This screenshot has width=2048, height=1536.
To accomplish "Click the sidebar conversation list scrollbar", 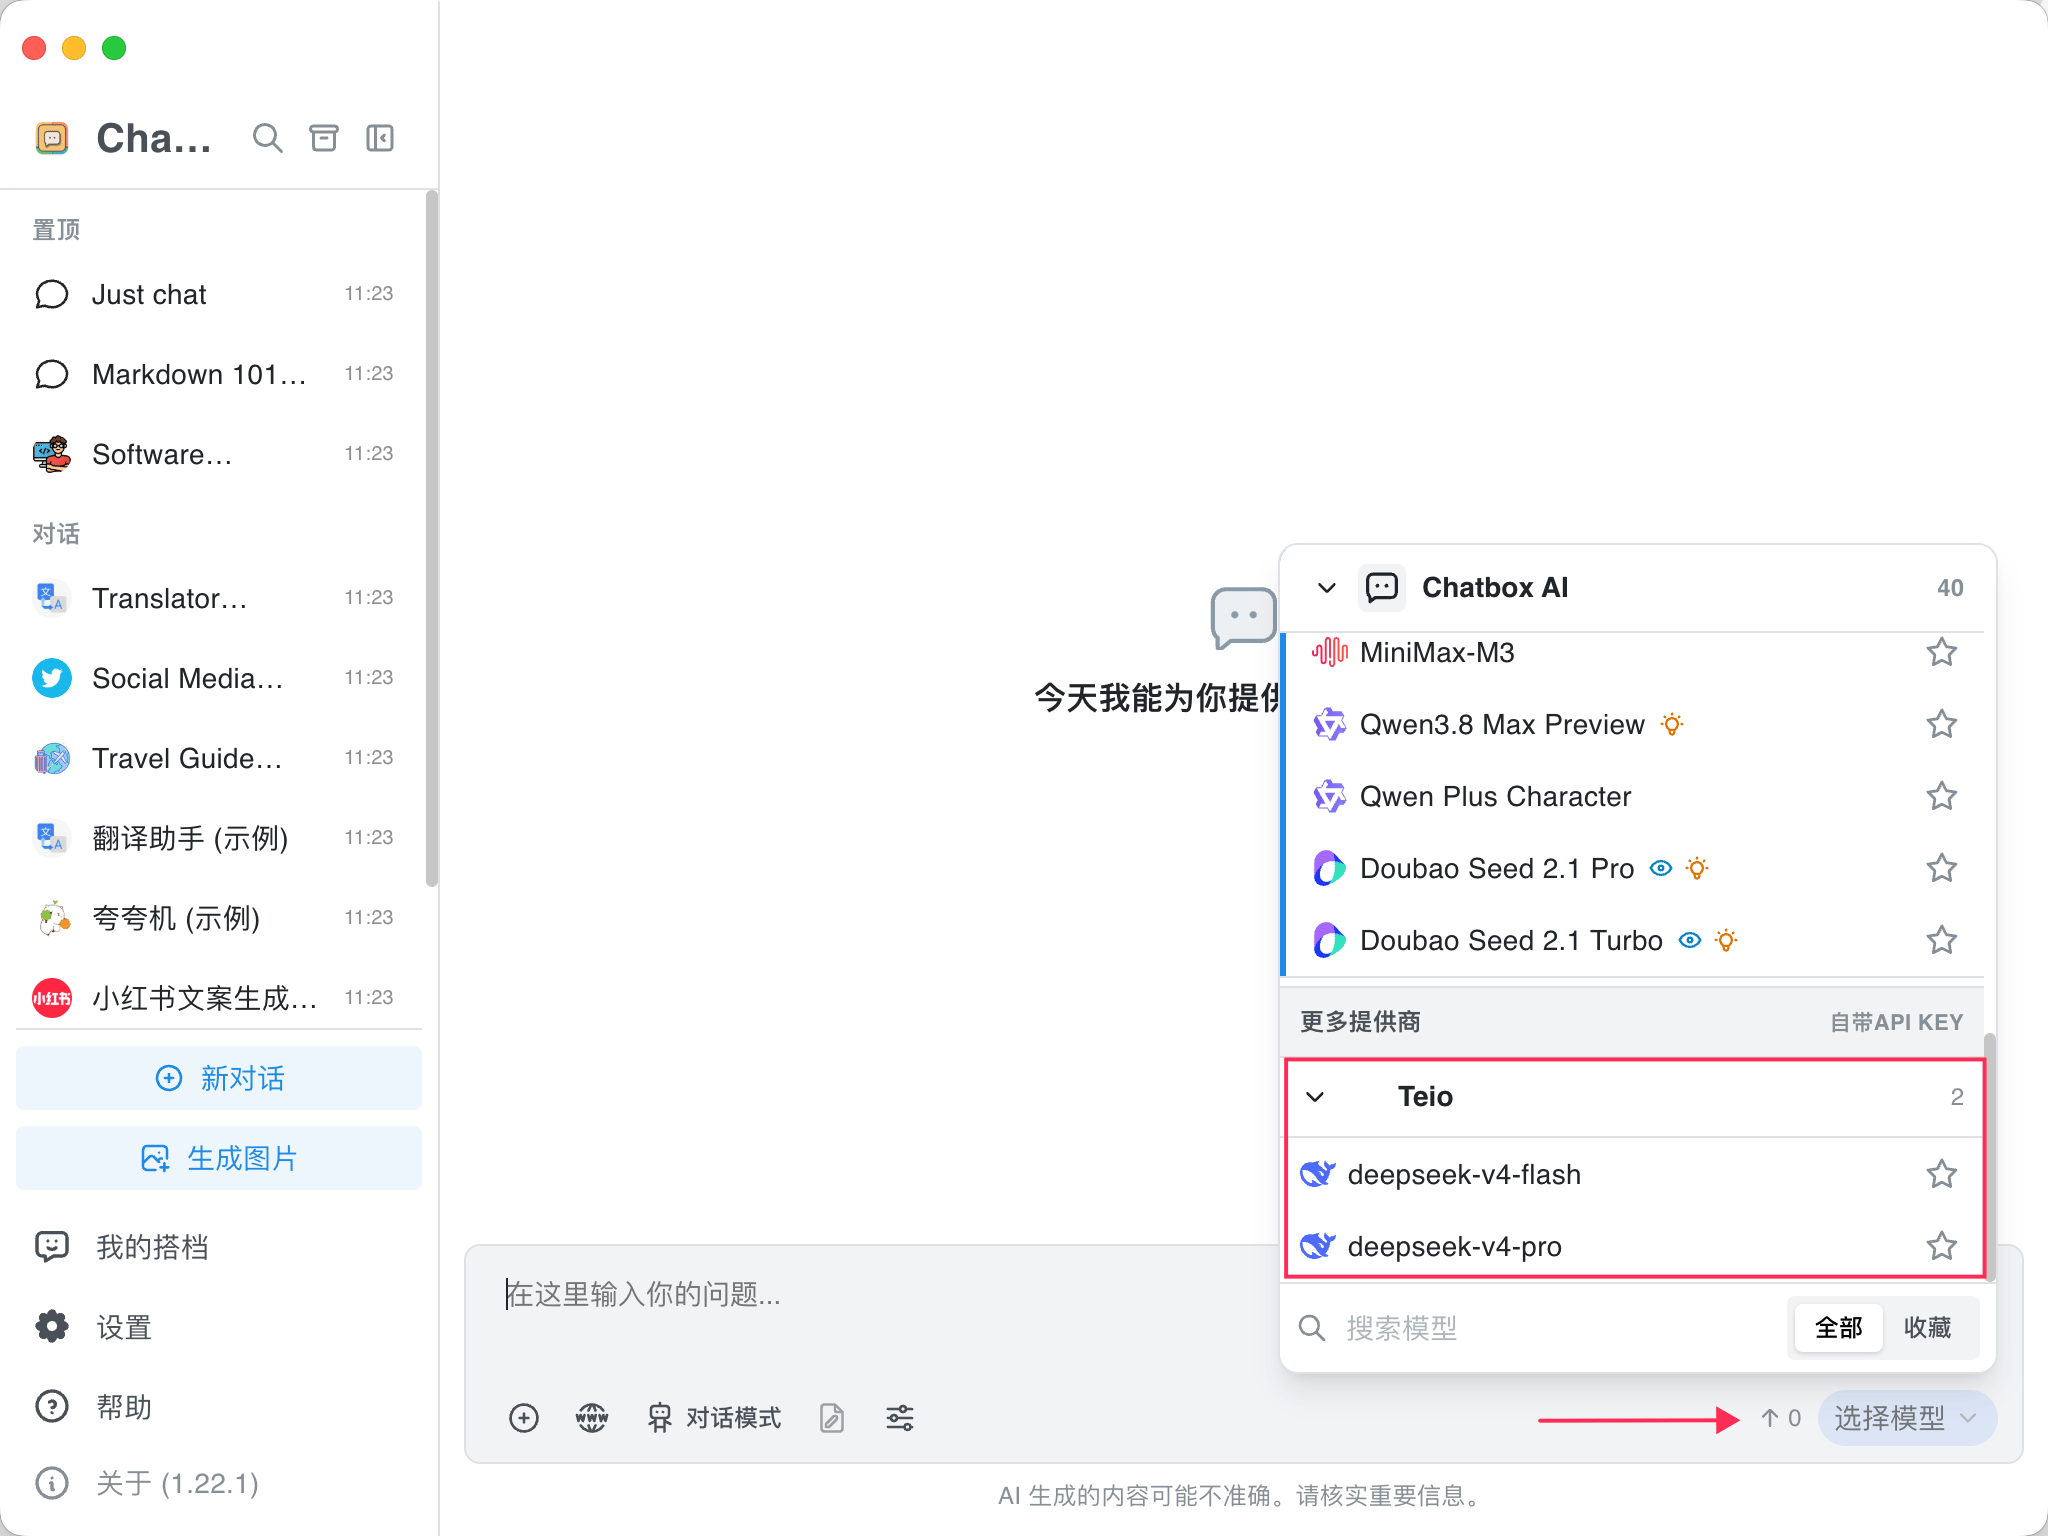I will (432, 540).
